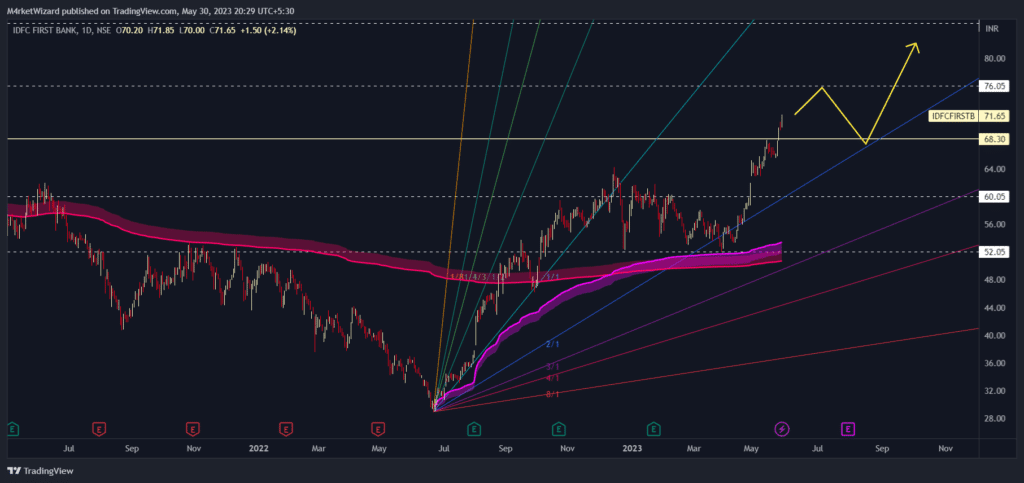
Task: Click the 40.00 price axis label
Action: [995, 335]
